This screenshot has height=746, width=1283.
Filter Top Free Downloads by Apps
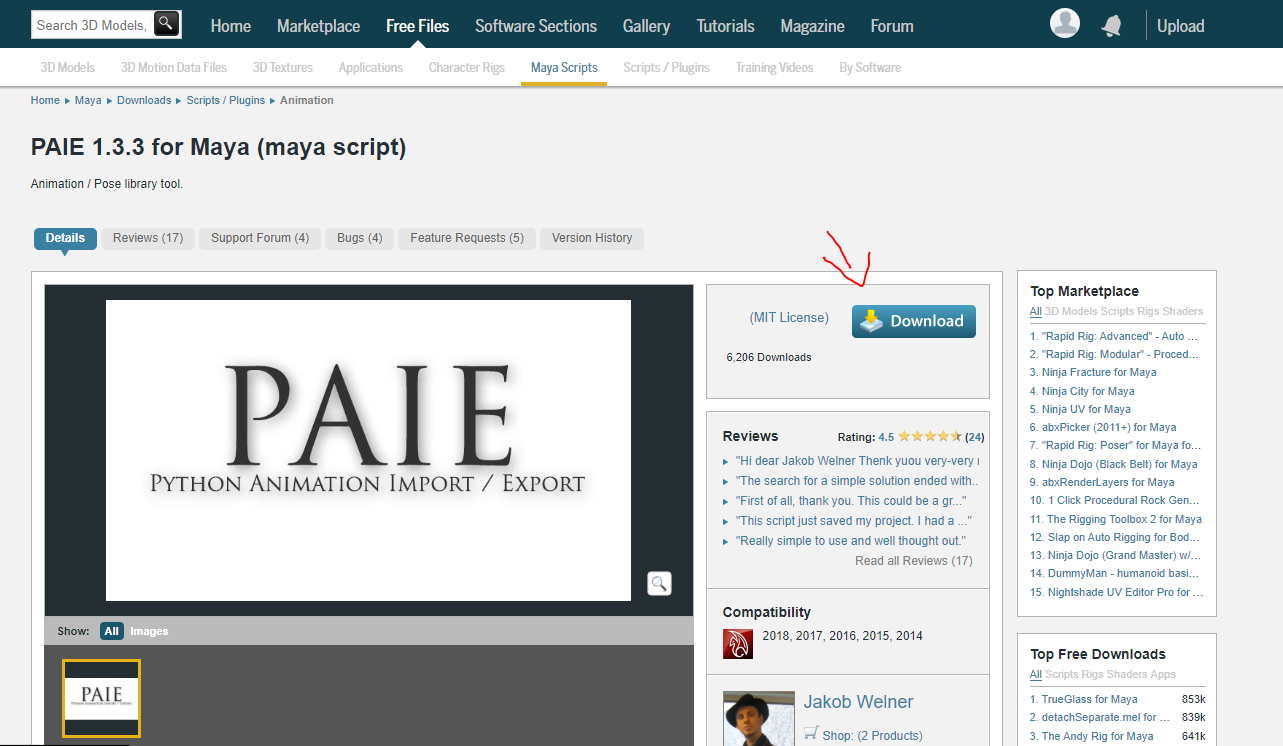click(1163, 675)
